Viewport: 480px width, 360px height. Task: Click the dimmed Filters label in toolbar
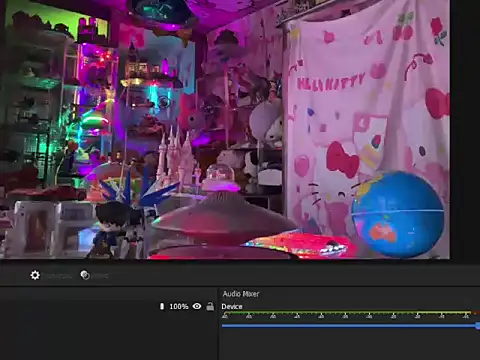click(100, 276)
